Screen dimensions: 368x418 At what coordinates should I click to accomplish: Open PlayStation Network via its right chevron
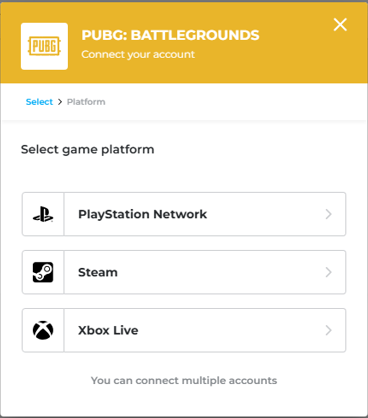pos(329,214)
